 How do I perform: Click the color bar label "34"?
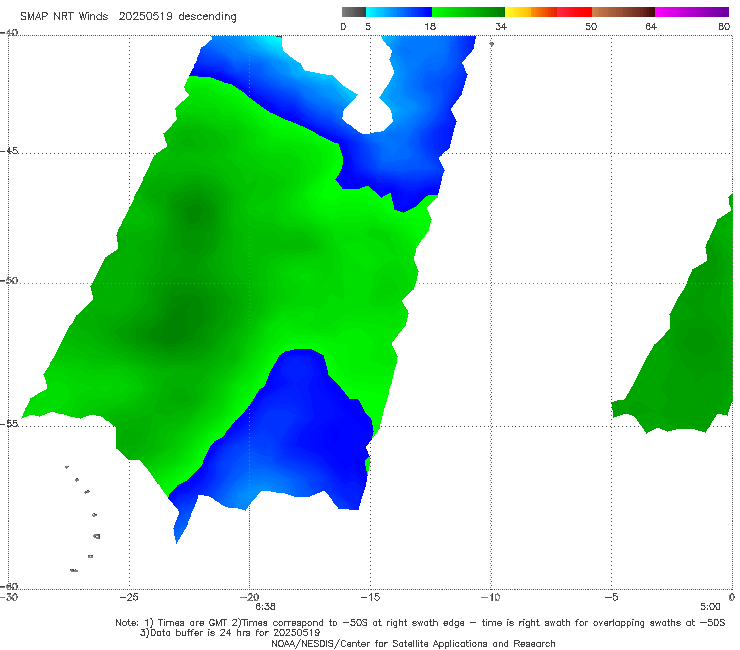tap(501, 26)
